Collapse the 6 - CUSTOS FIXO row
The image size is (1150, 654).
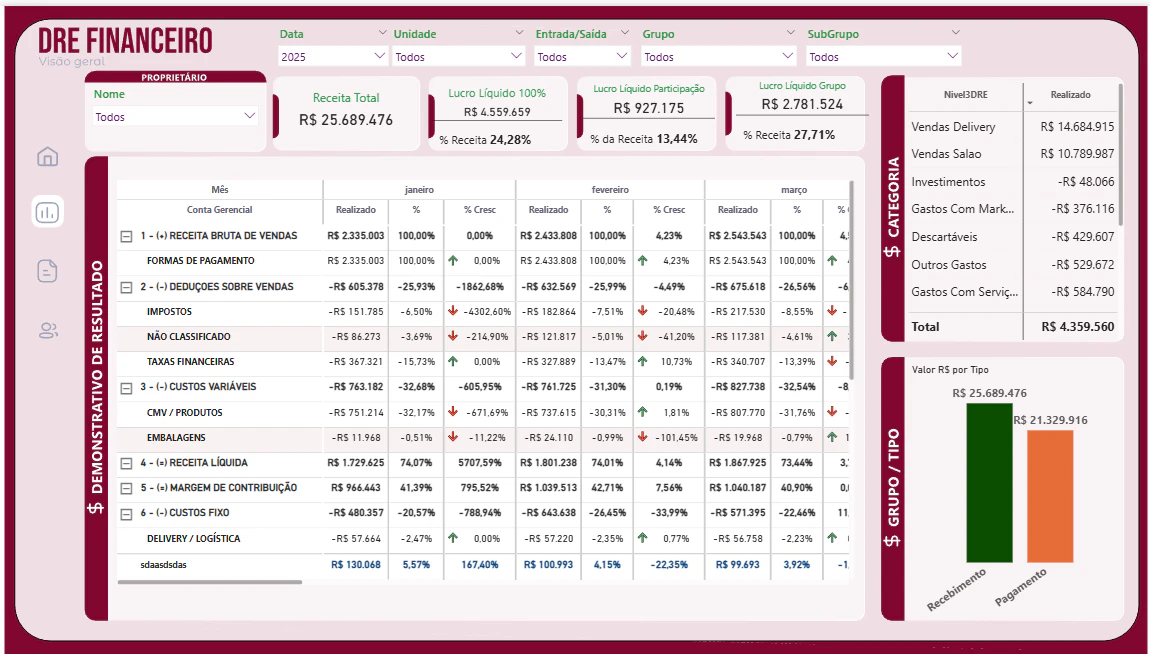(126, 513)
